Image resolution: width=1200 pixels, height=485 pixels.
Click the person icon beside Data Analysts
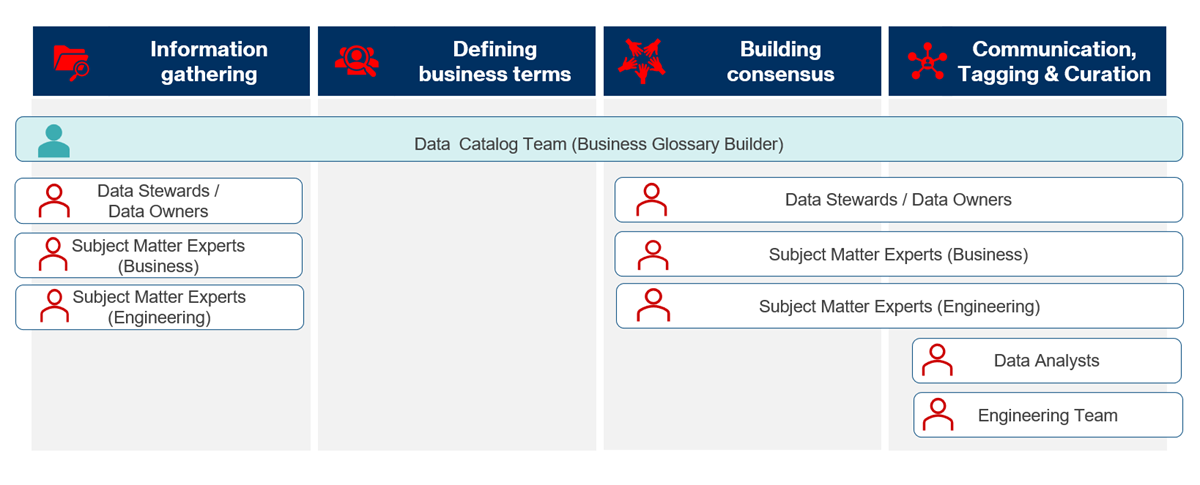[x=937, y=360]
